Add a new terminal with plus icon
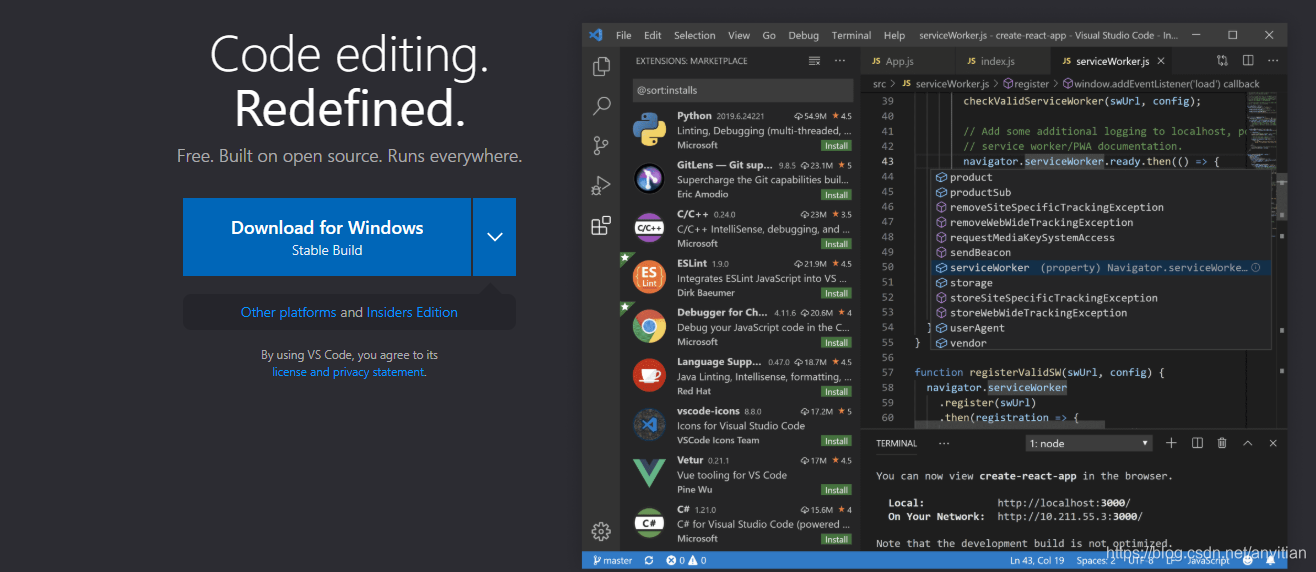This screenshot has height=572, width=1316. point(1171,443)
